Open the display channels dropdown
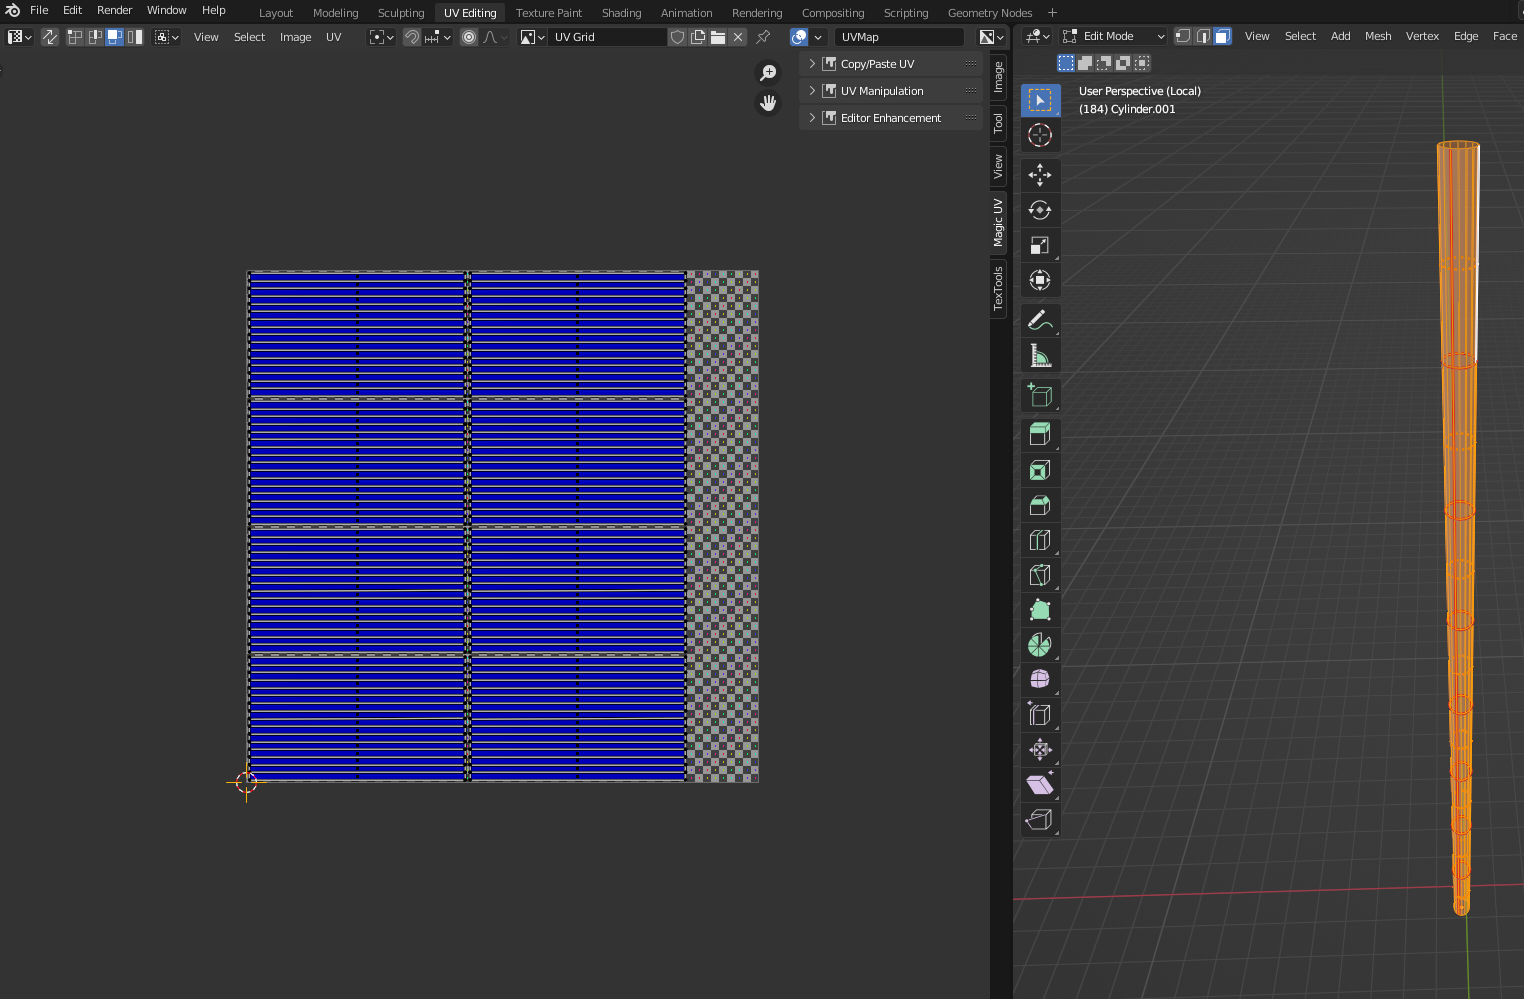Viewport: 1524px width, 999px height. [x=992, y=37]
